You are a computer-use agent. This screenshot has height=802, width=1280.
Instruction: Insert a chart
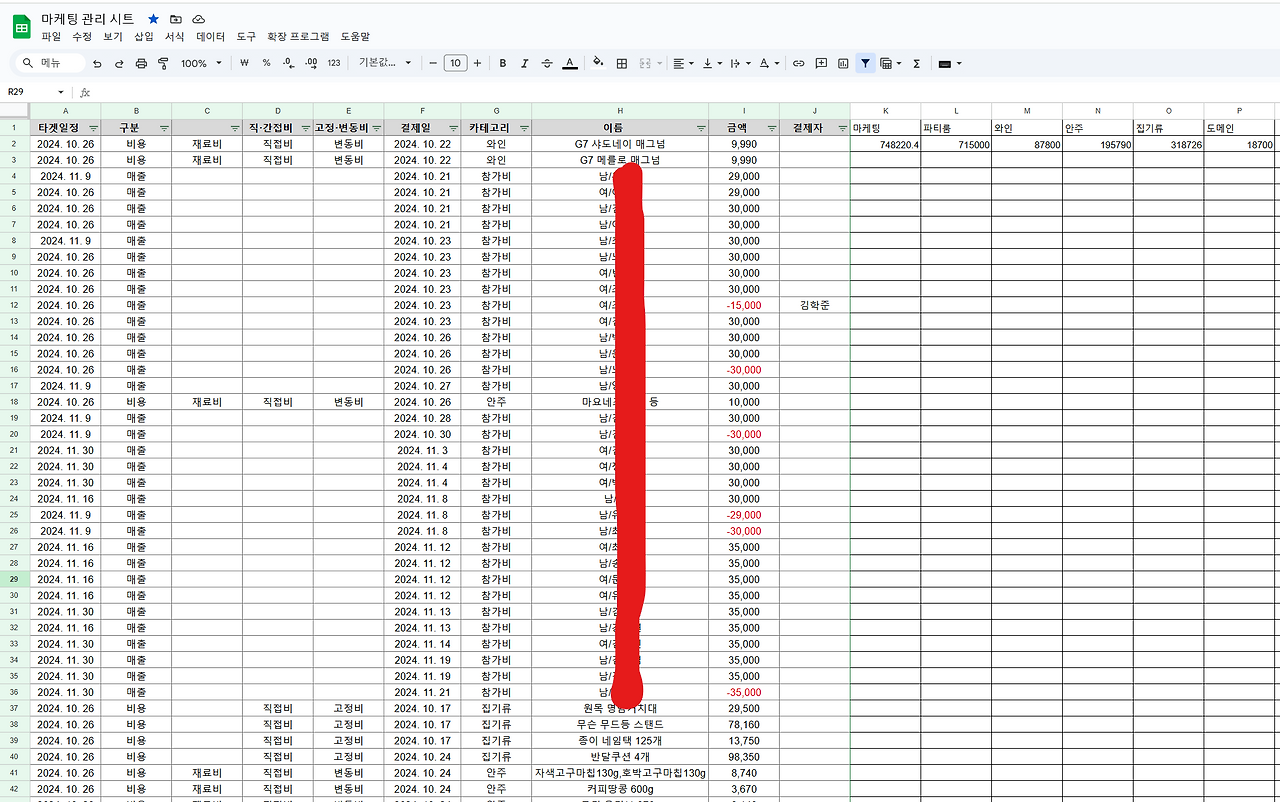pyautogui.click(x=843, y=63)
